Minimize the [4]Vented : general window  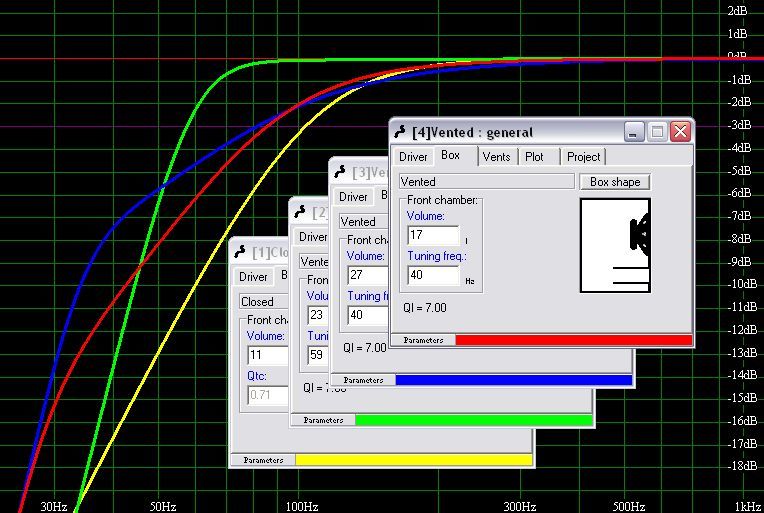point(633,132)
